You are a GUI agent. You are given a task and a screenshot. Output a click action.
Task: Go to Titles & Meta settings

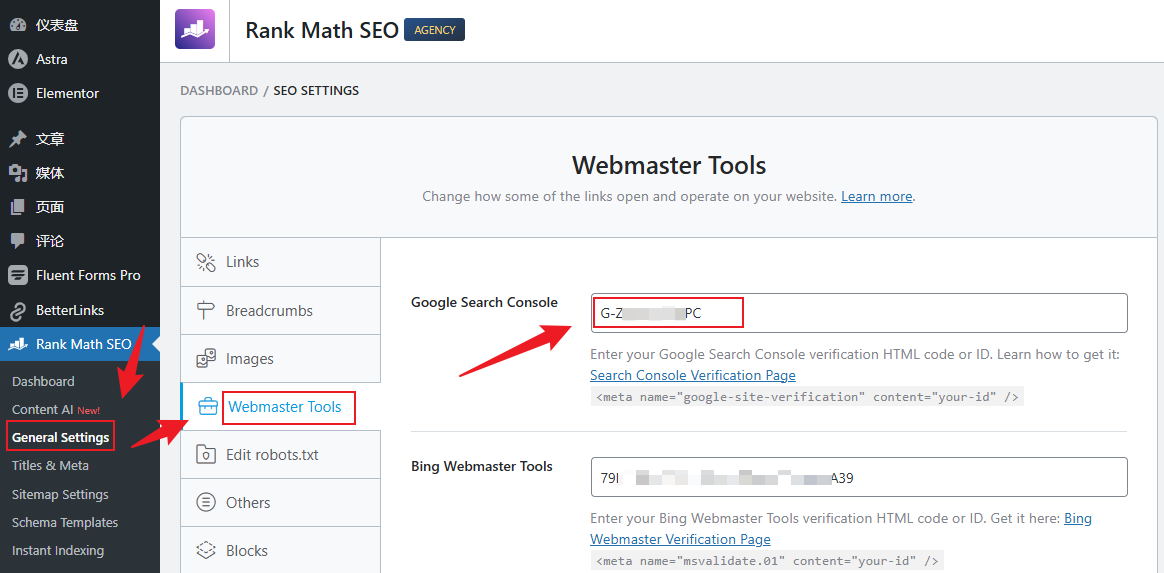(x=50, y=466)
